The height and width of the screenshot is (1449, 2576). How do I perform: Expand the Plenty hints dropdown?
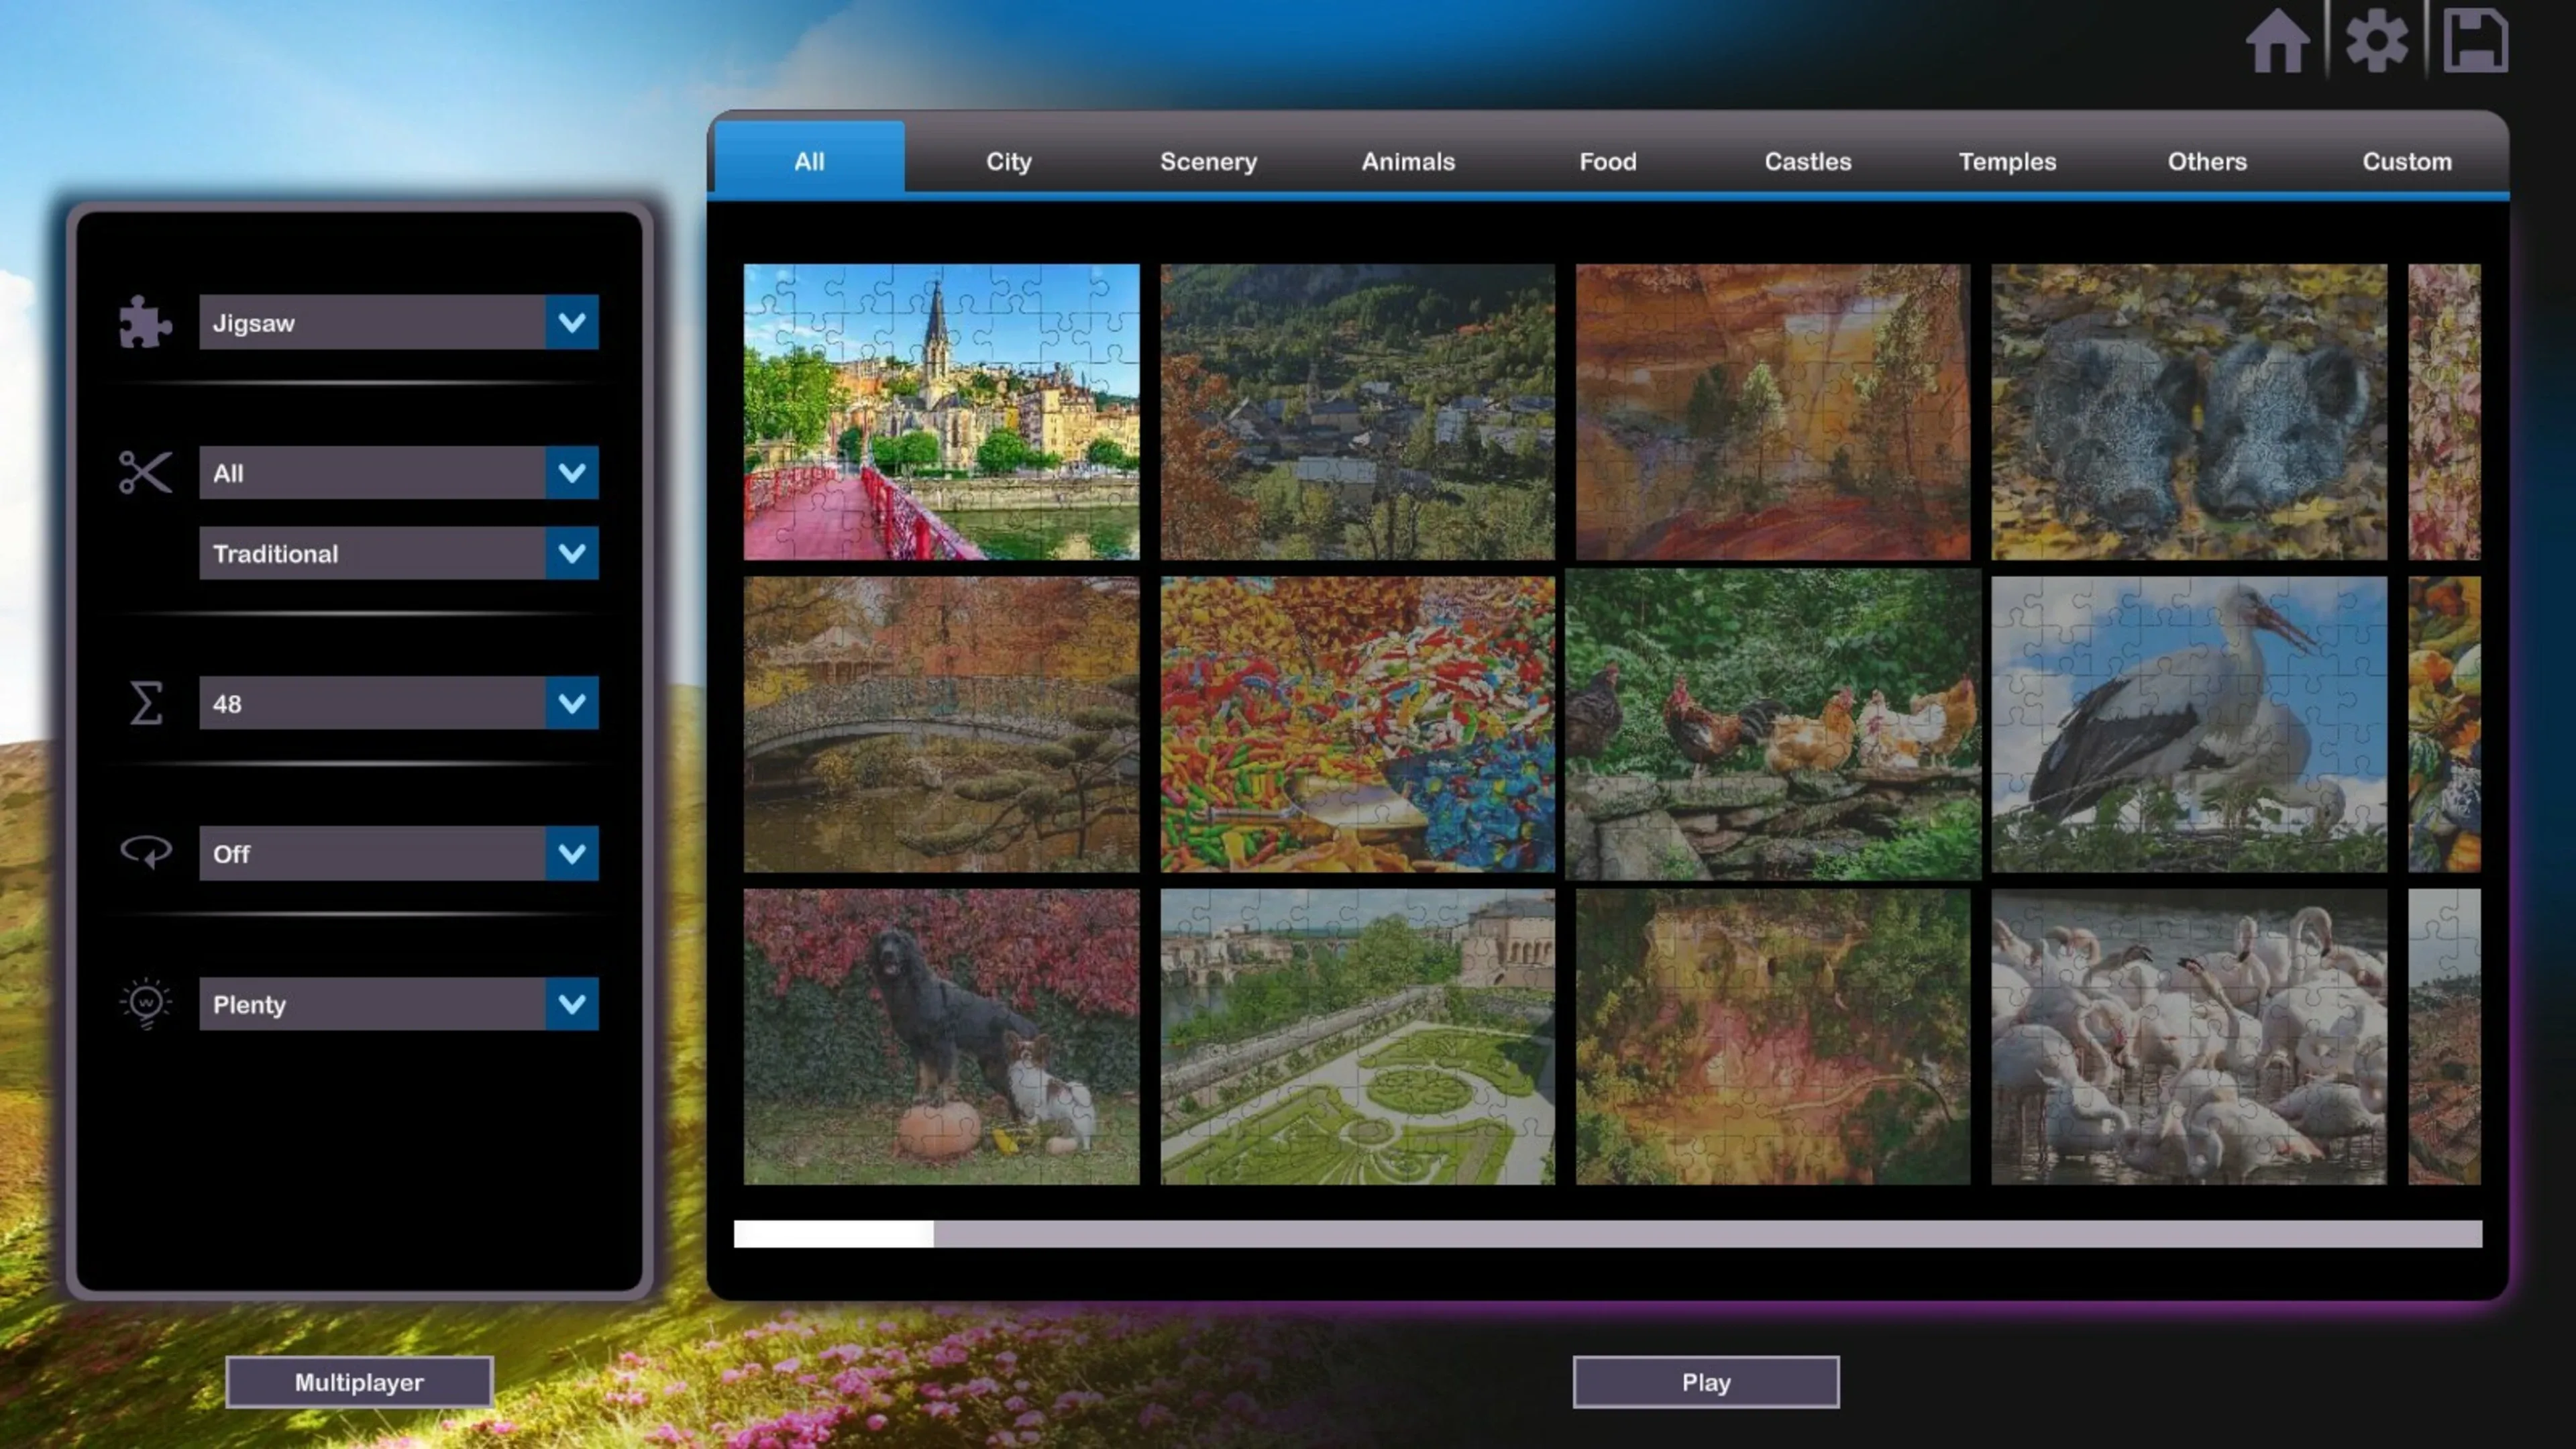(x=571, y=1003)
